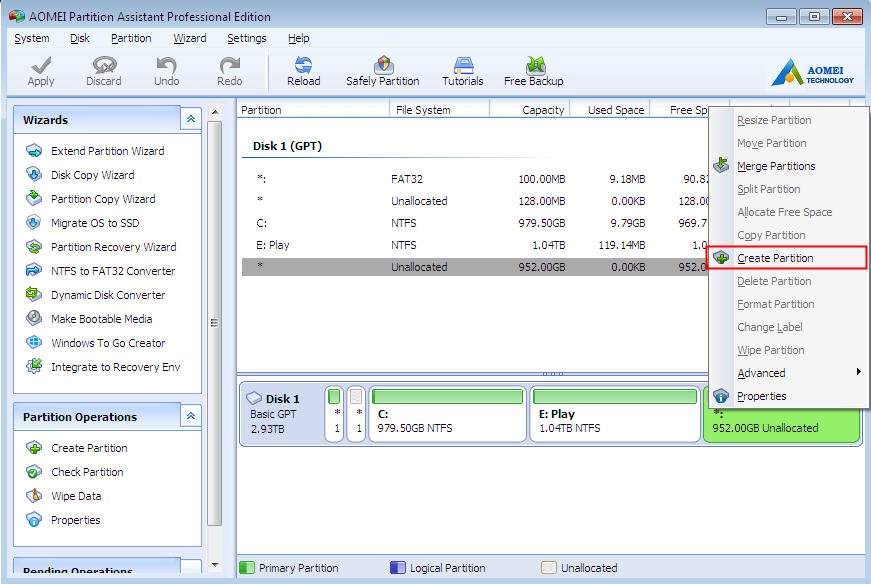Open the Partition Recovery Wizard
The width and height of the screenshot is (871, 584).
tap(114, 247)
